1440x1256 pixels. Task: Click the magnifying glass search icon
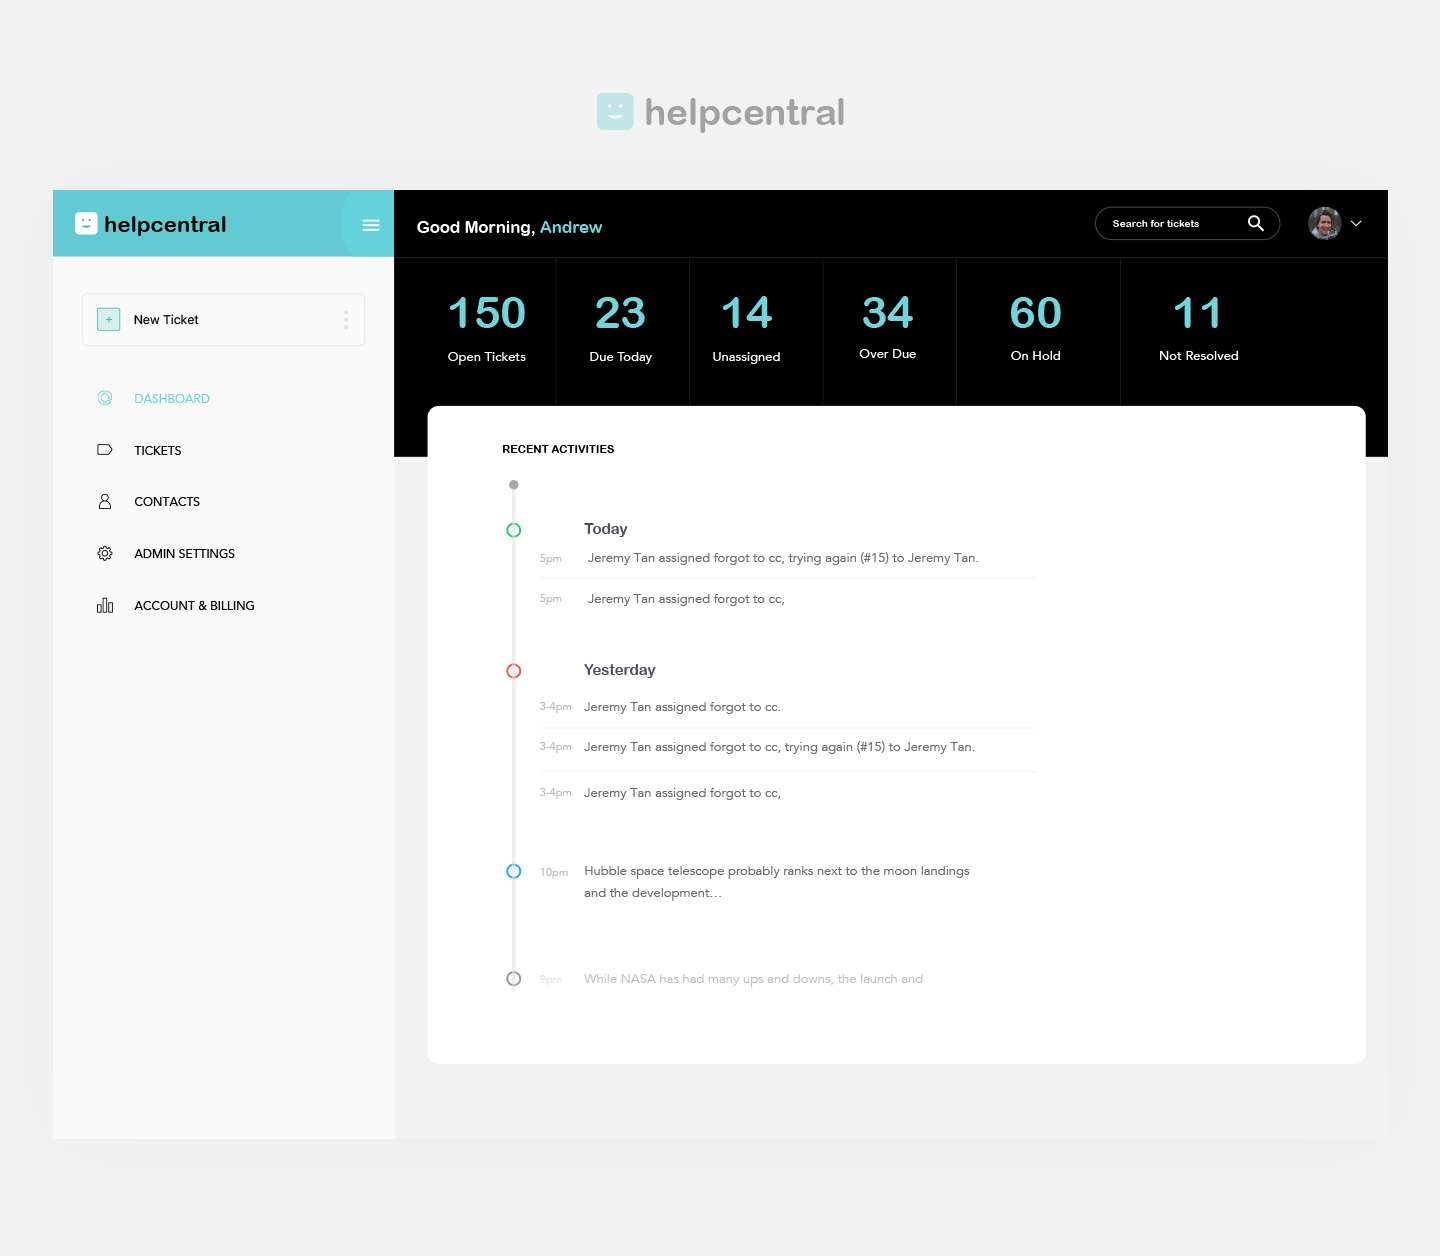tap(1256, 223)
